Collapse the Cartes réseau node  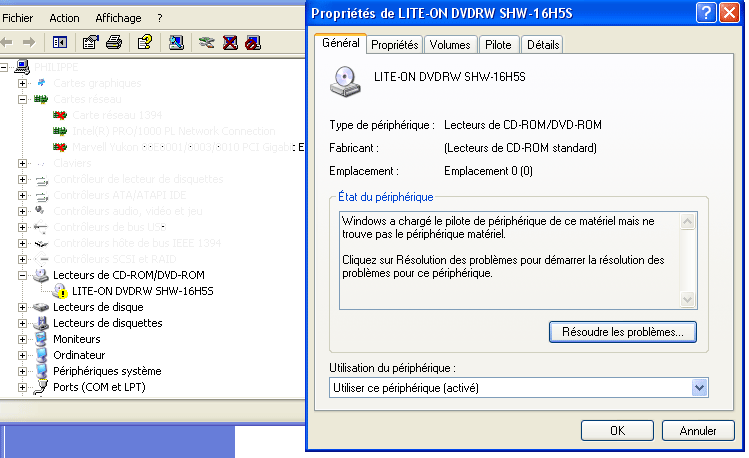[22, 99]
